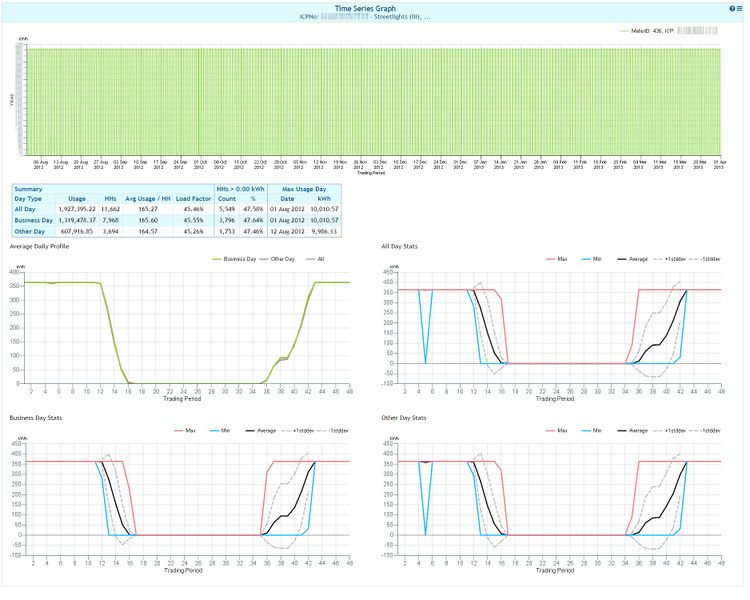Viewport: 750px width, 600px height.
Task: Click the percentage value 47.46%
Action: pos(253,231)
